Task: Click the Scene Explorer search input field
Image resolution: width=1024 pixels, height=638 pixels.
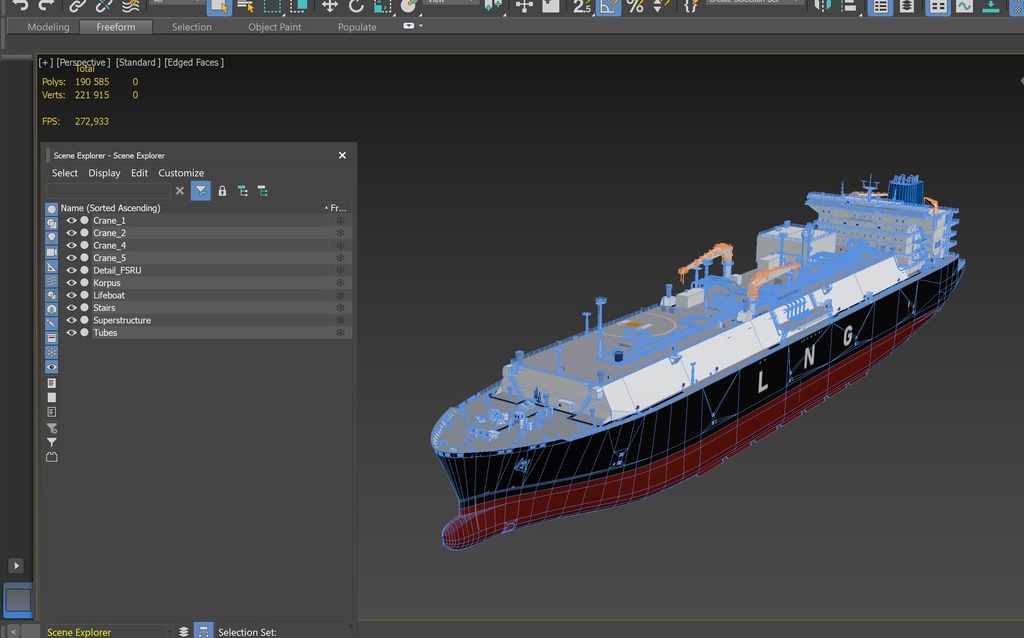Action: 108,191
